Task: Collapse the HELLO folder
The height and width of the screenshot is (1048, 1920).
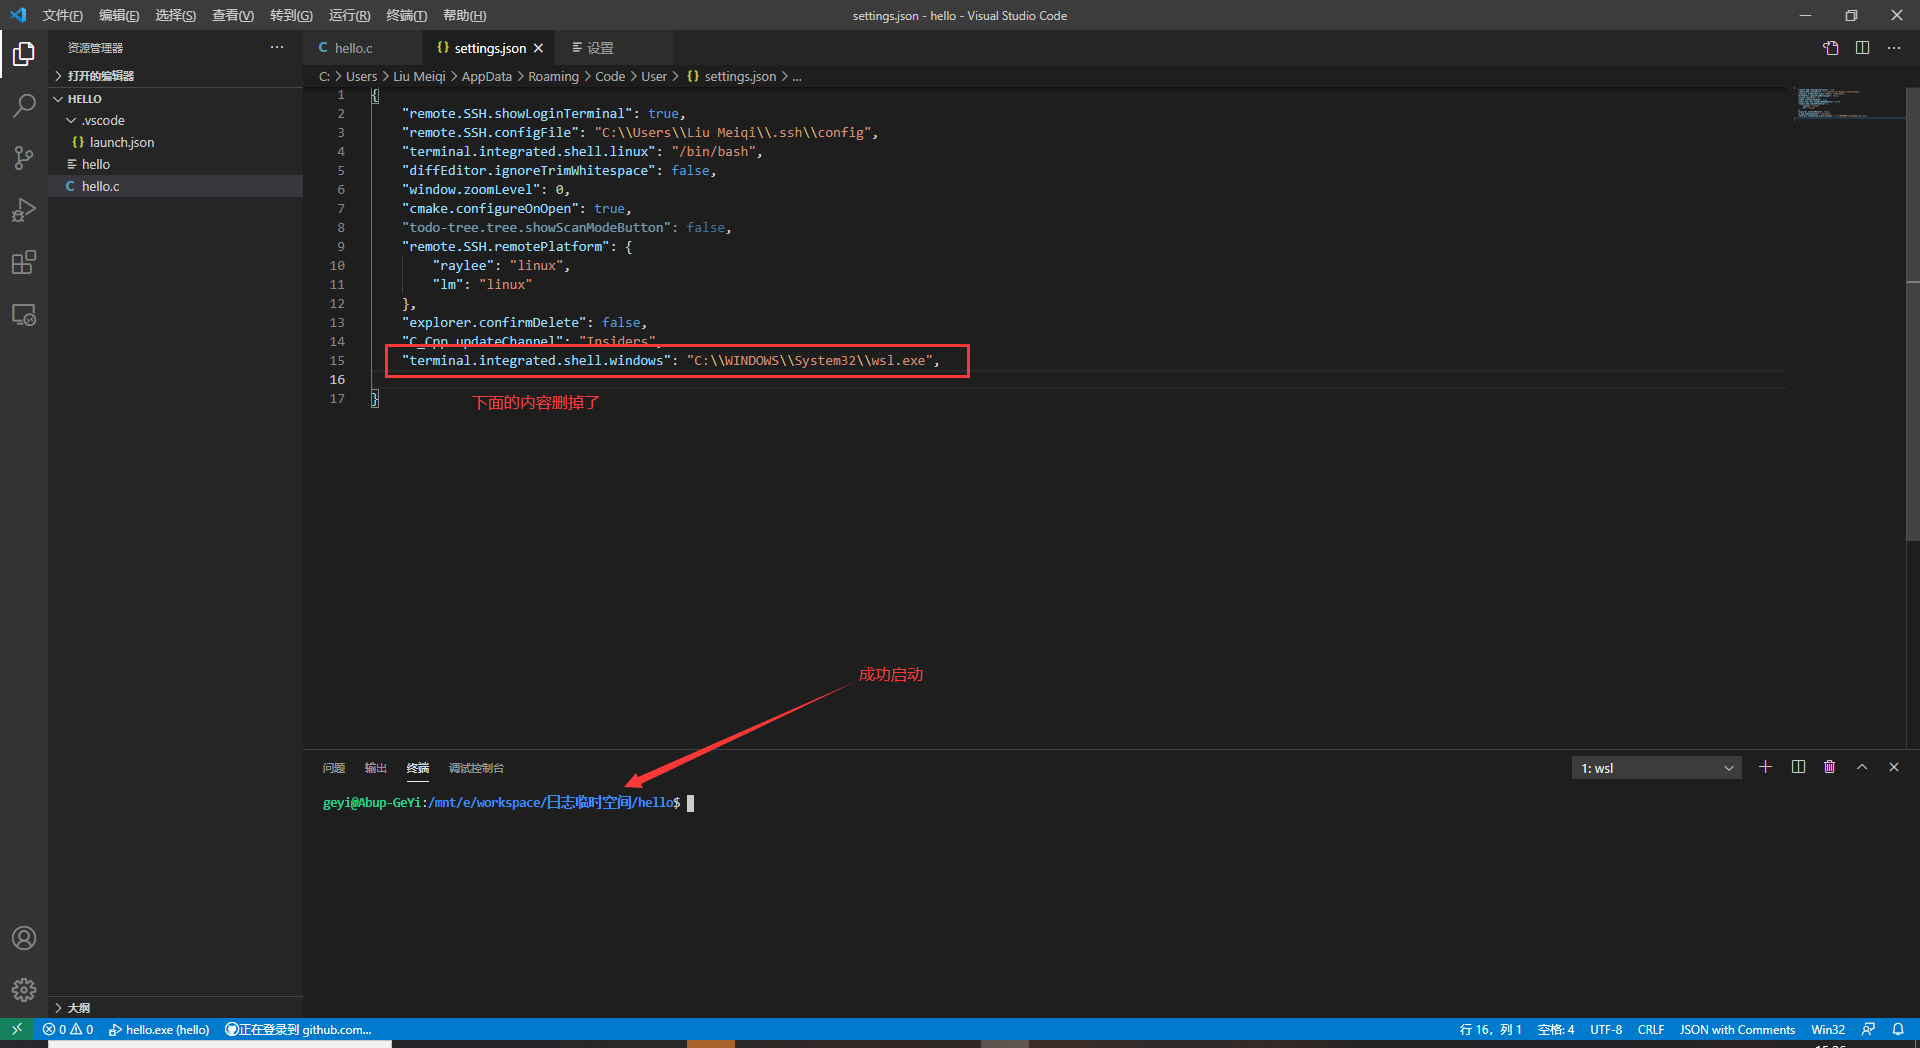Action: 57,98
